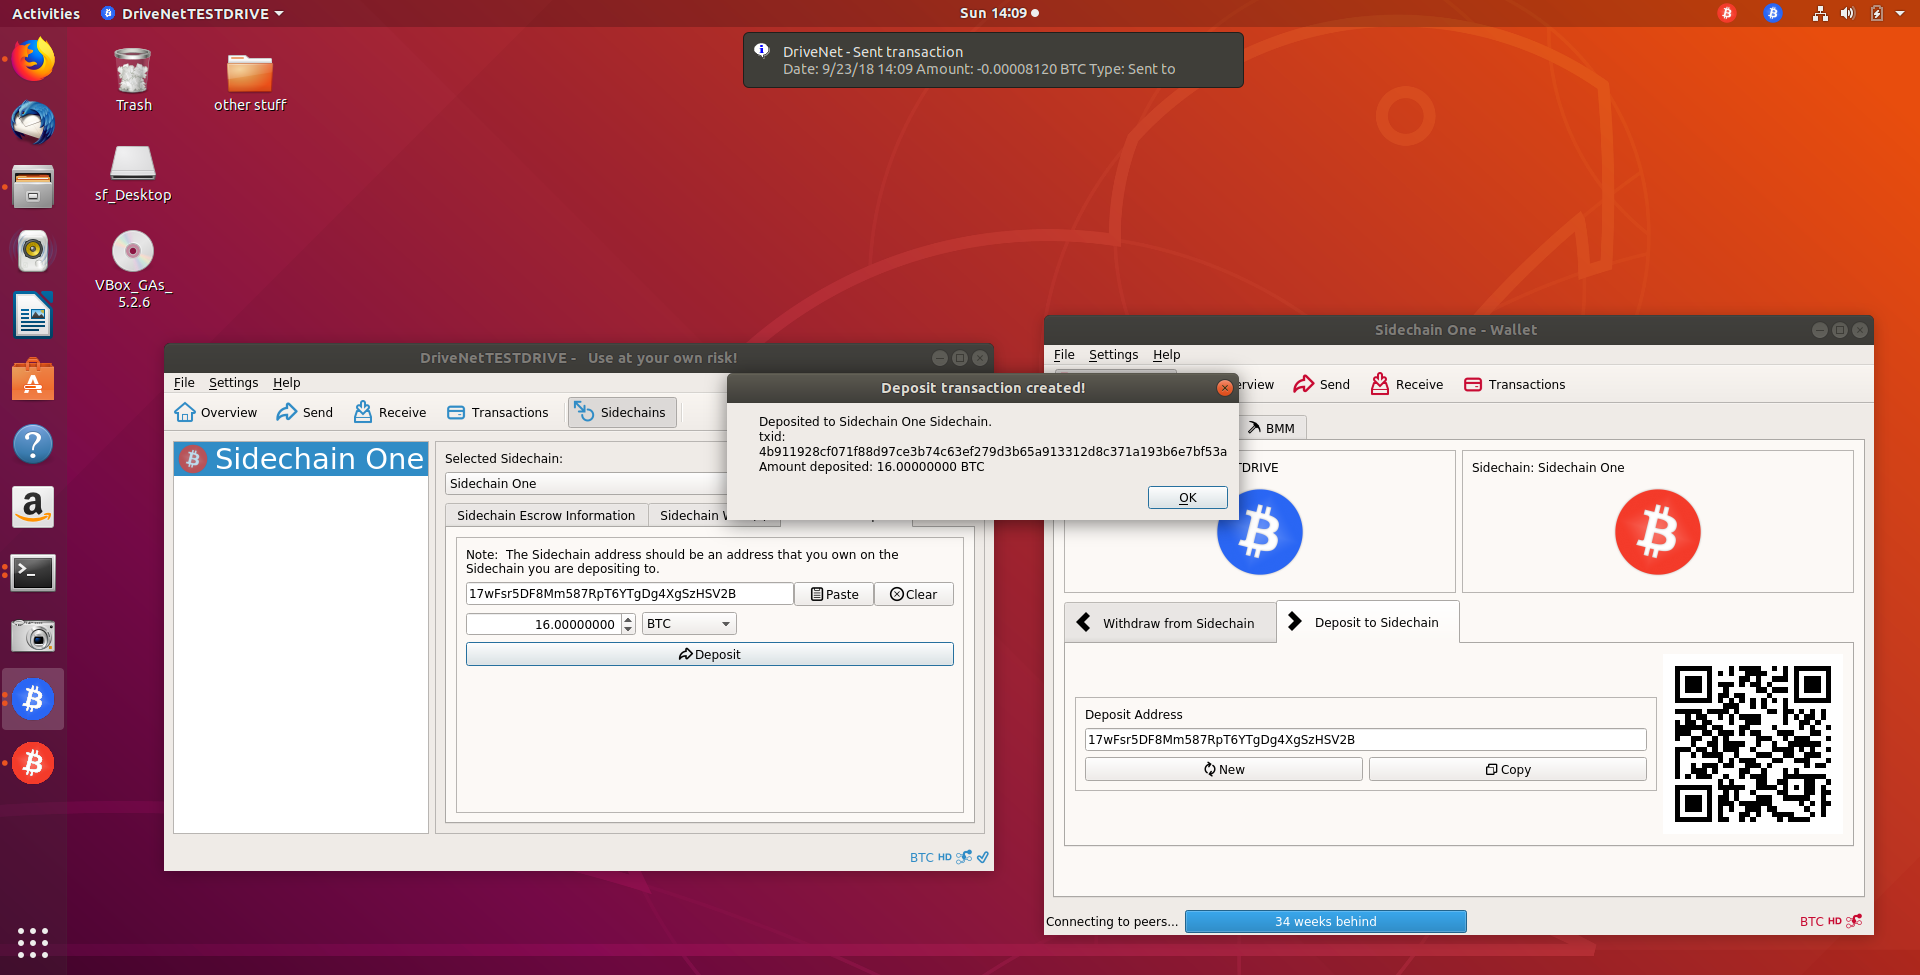Open BTC unit dropdown
Image resolution: width=1920 pixels, height=975 pixels.
[x=689, y=623]
